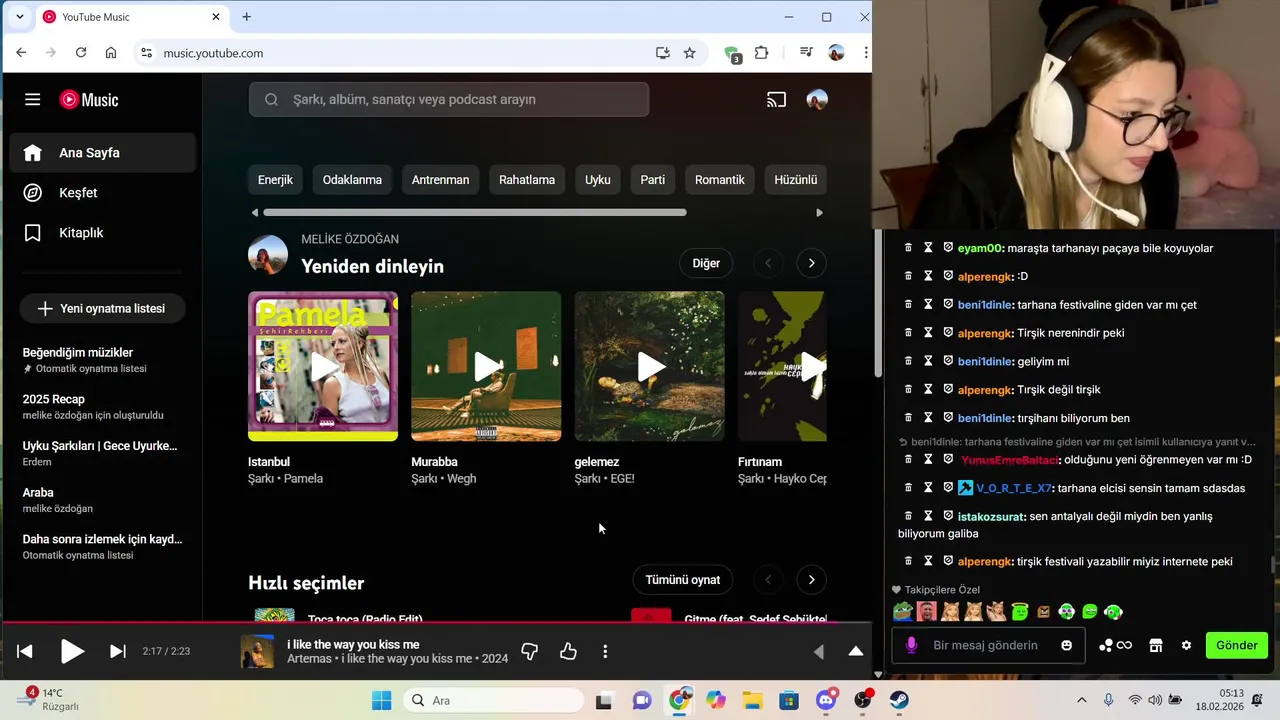Show more player controls with left triangle

[819, 651]
